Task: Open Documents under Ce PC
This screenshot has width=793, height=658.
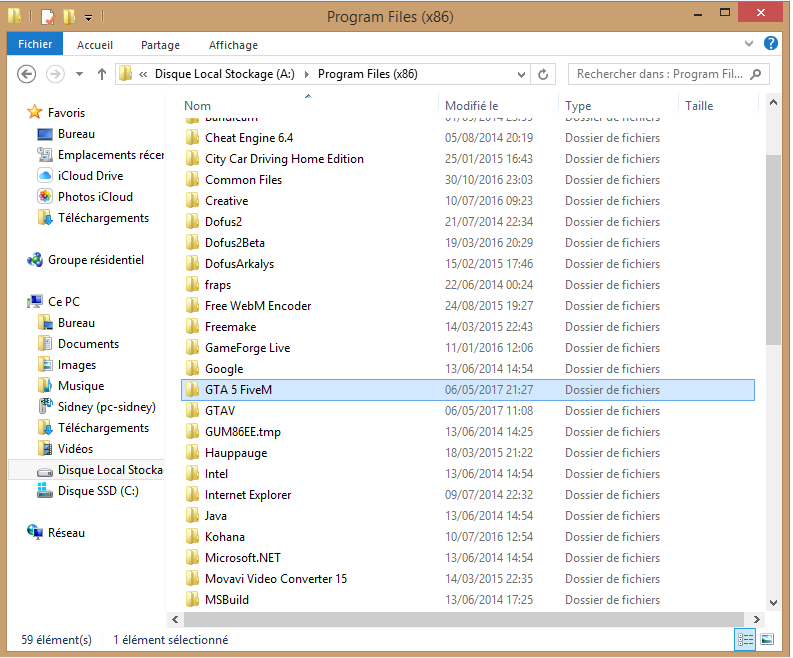Action: 88,344
